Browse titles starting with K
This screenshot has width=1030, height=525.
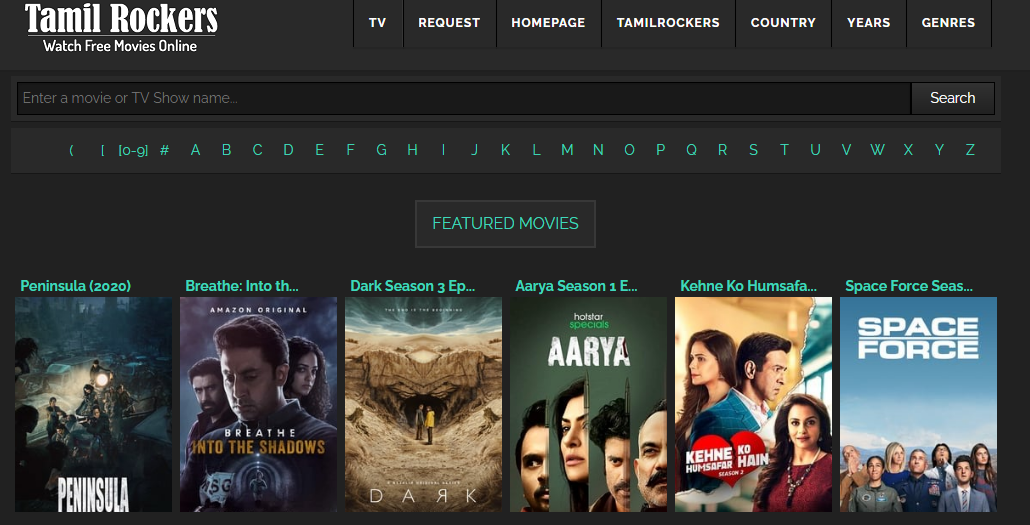tap(505, 150)
